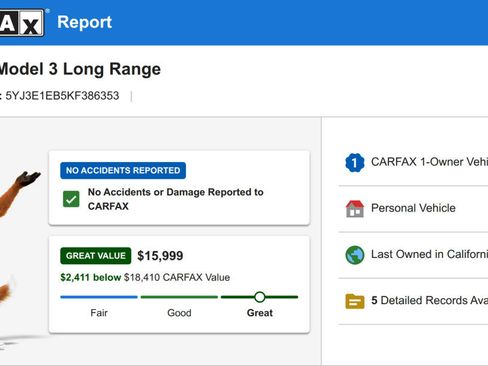The height and width of the screenshot is (366, 488).
Task: Click the blue Fair segment of the value bar
Action: click(99, 297)
